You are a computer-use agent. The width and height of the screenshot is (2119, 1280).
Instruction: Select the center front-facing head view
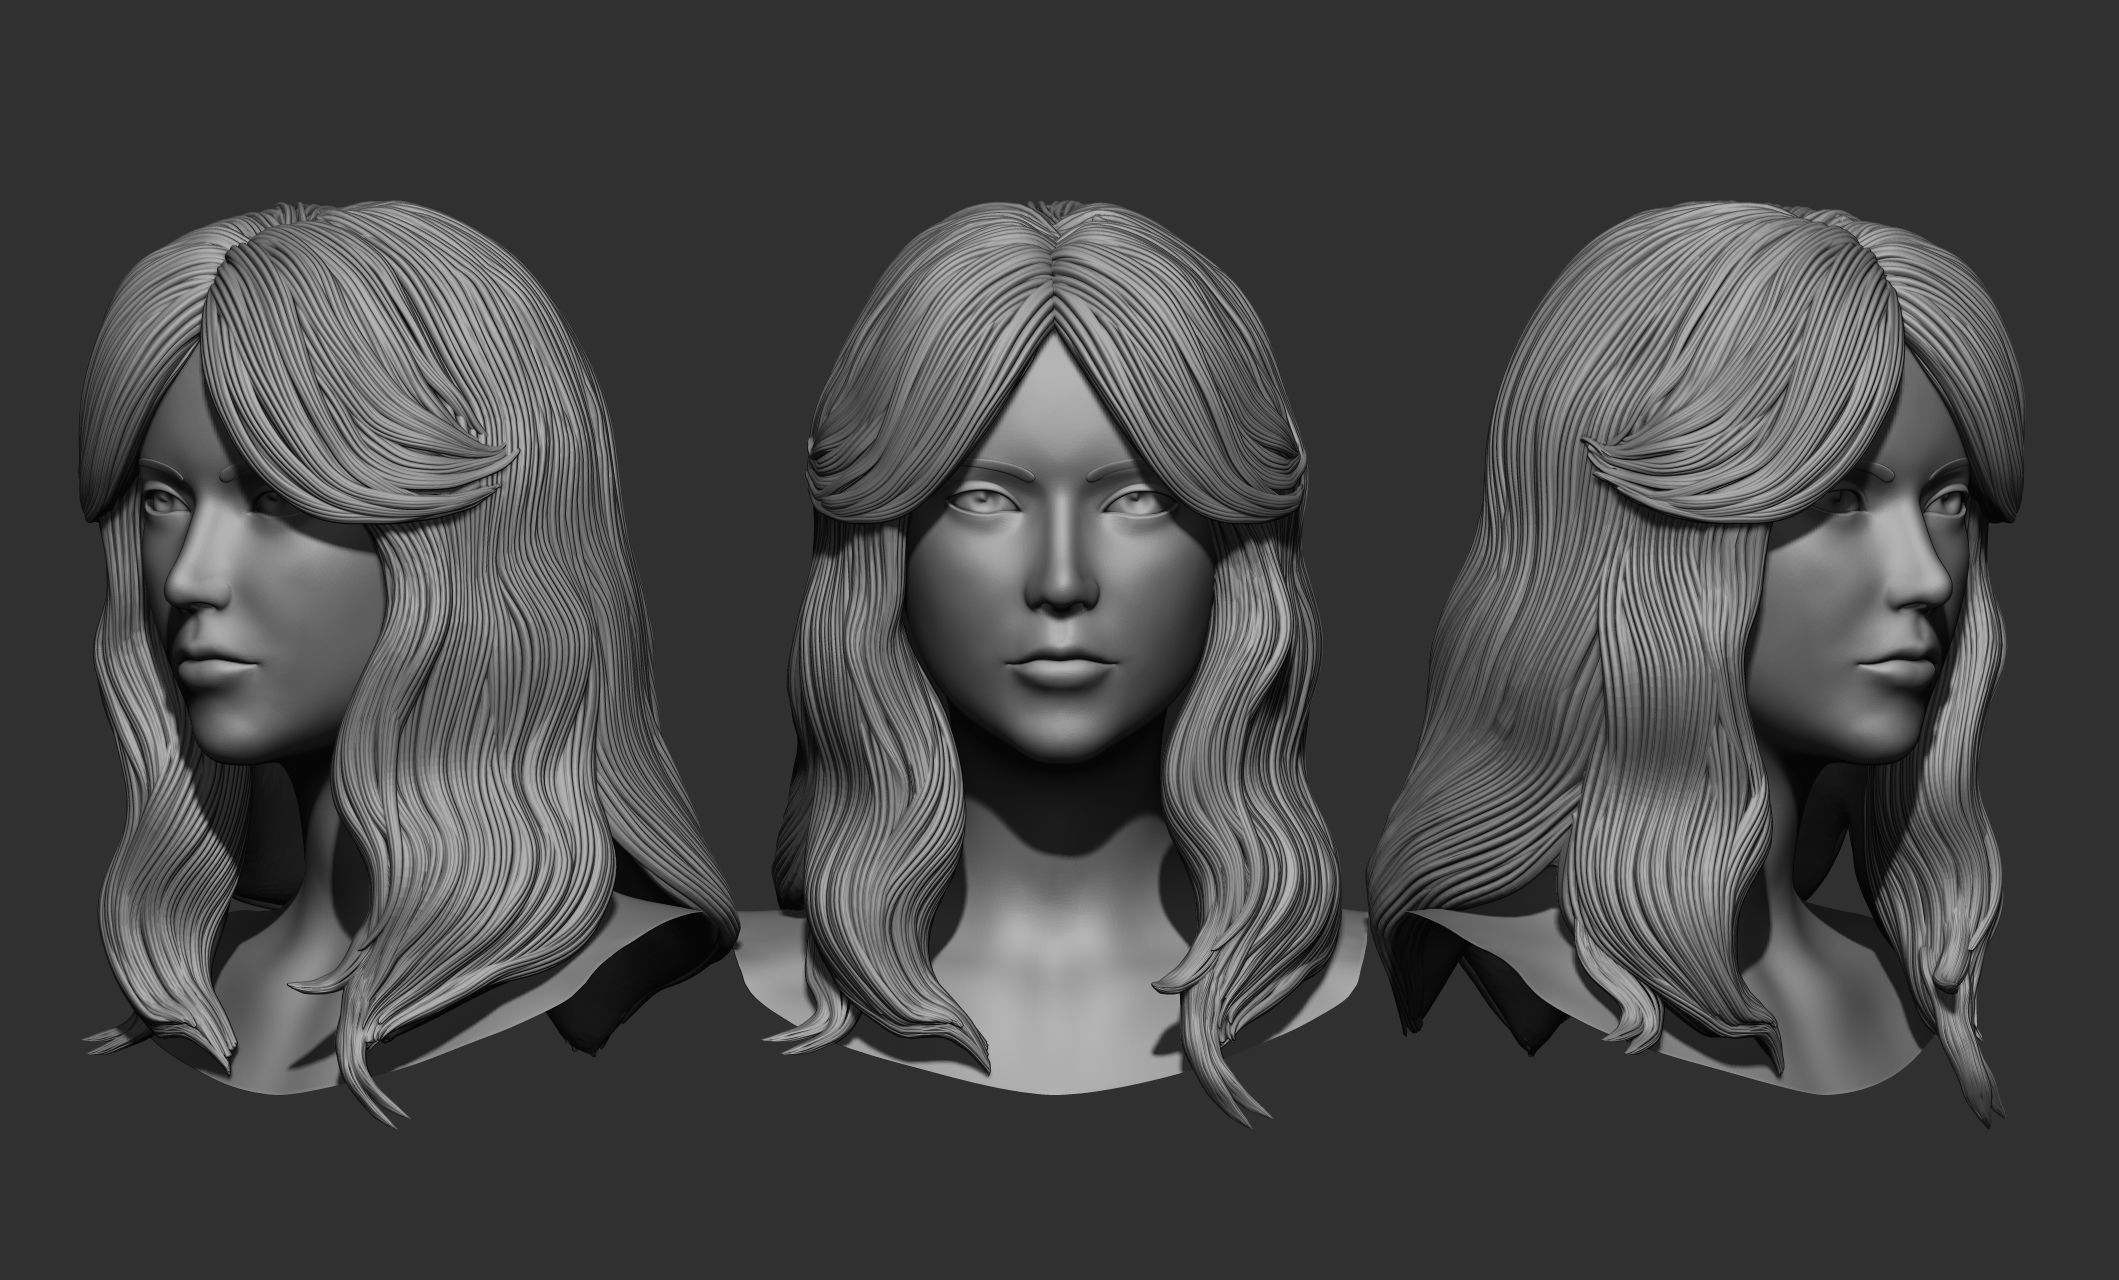click(x=1059, y=600)
